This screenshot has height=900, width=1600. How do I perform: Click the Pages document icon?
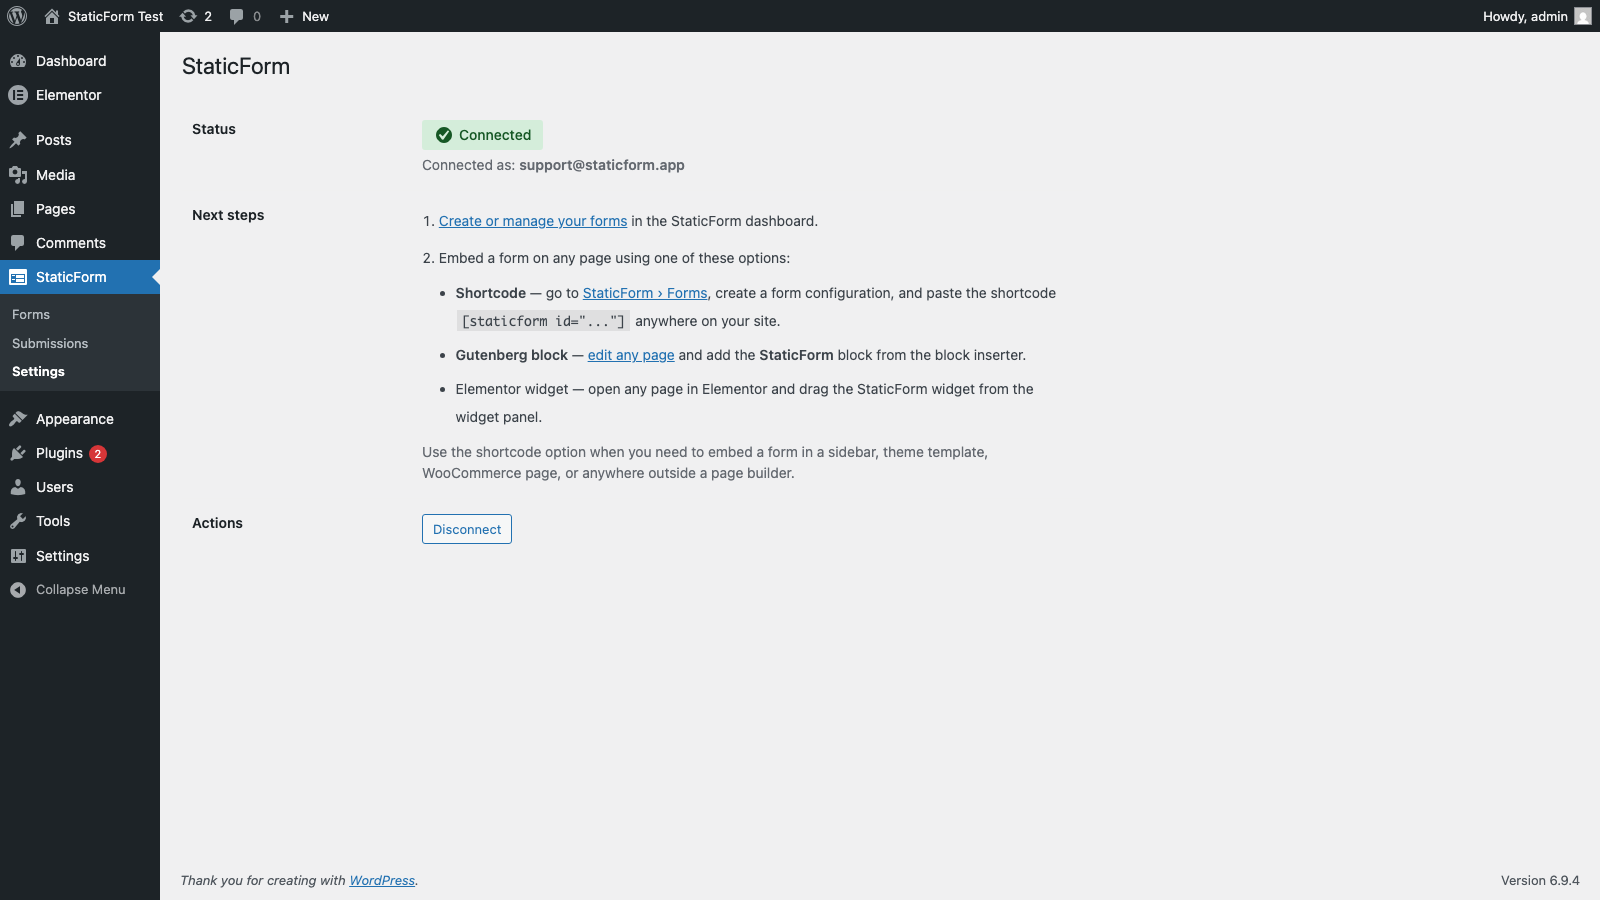(18, 209)
